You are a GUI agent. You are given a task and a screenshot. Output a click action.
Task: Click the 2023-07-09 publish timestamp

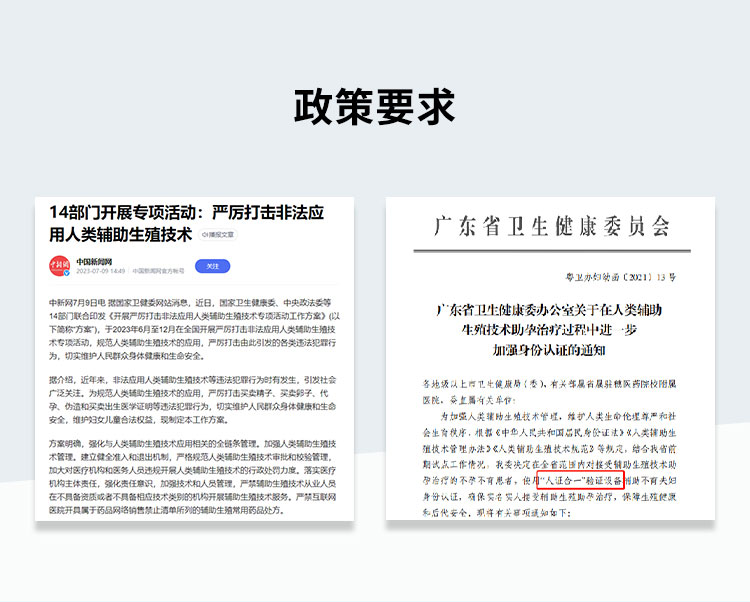101,271
